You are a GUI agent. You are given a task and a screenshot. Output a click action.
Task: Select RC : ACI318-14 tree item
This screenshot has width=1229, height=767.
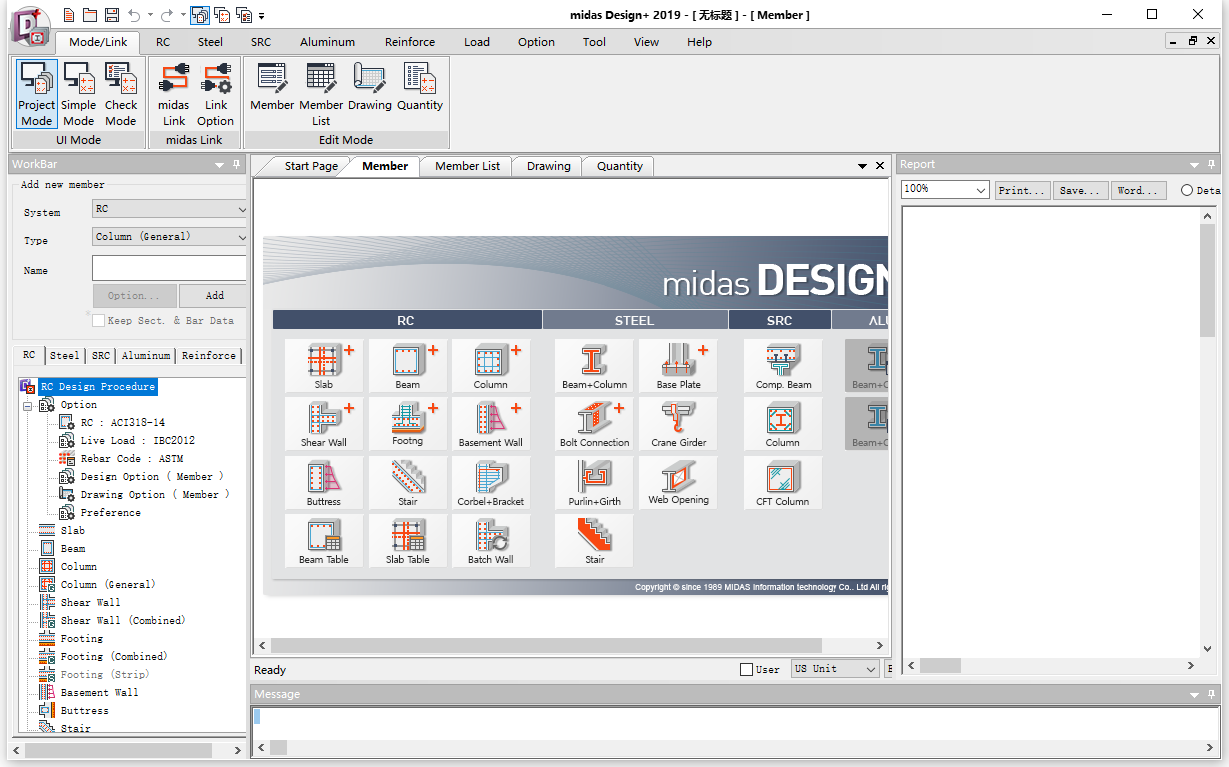click(x=123, y=422)
